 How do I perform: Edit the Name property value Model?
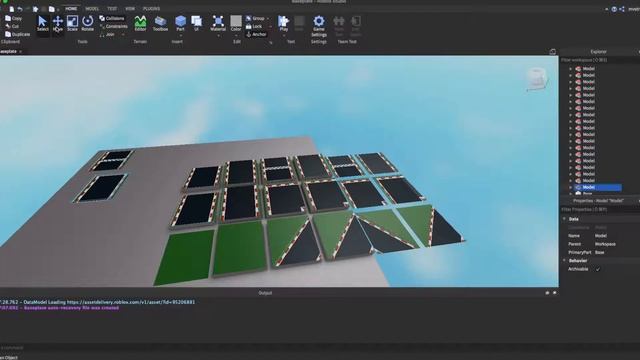pyautogui.click(x=601, y=236)
